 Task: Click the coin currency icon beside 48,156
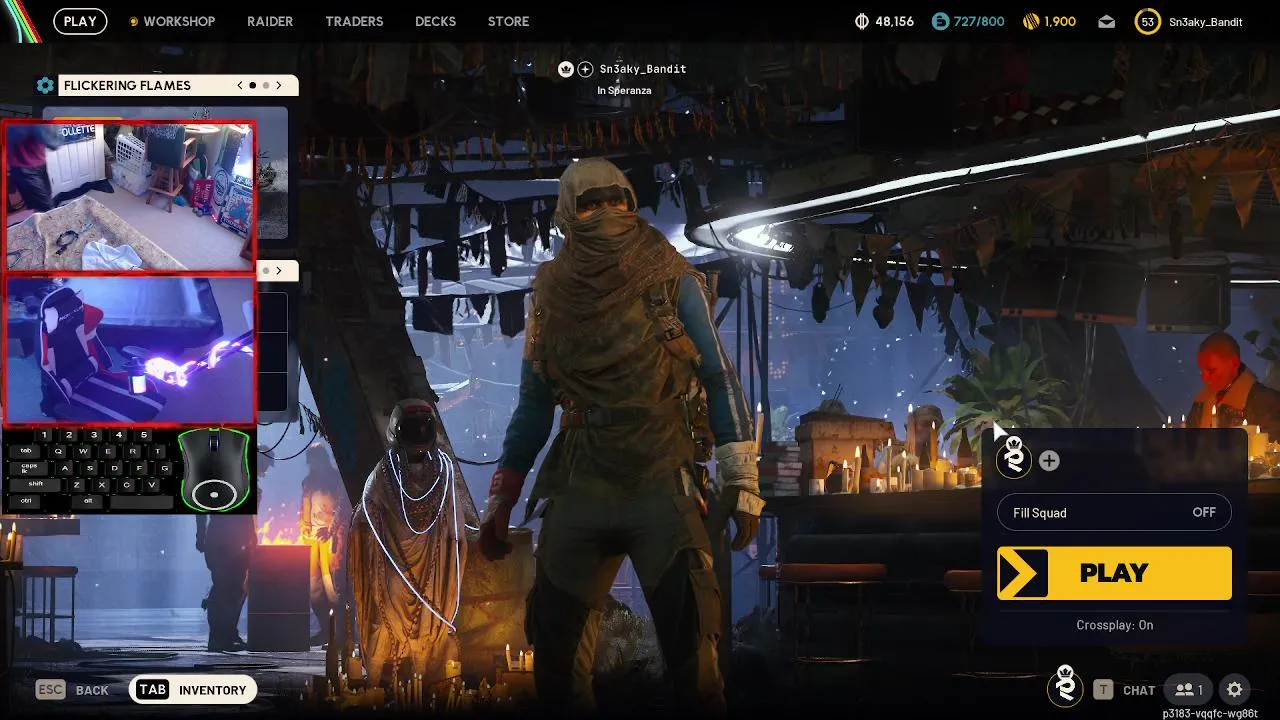[x=862, y=21]
